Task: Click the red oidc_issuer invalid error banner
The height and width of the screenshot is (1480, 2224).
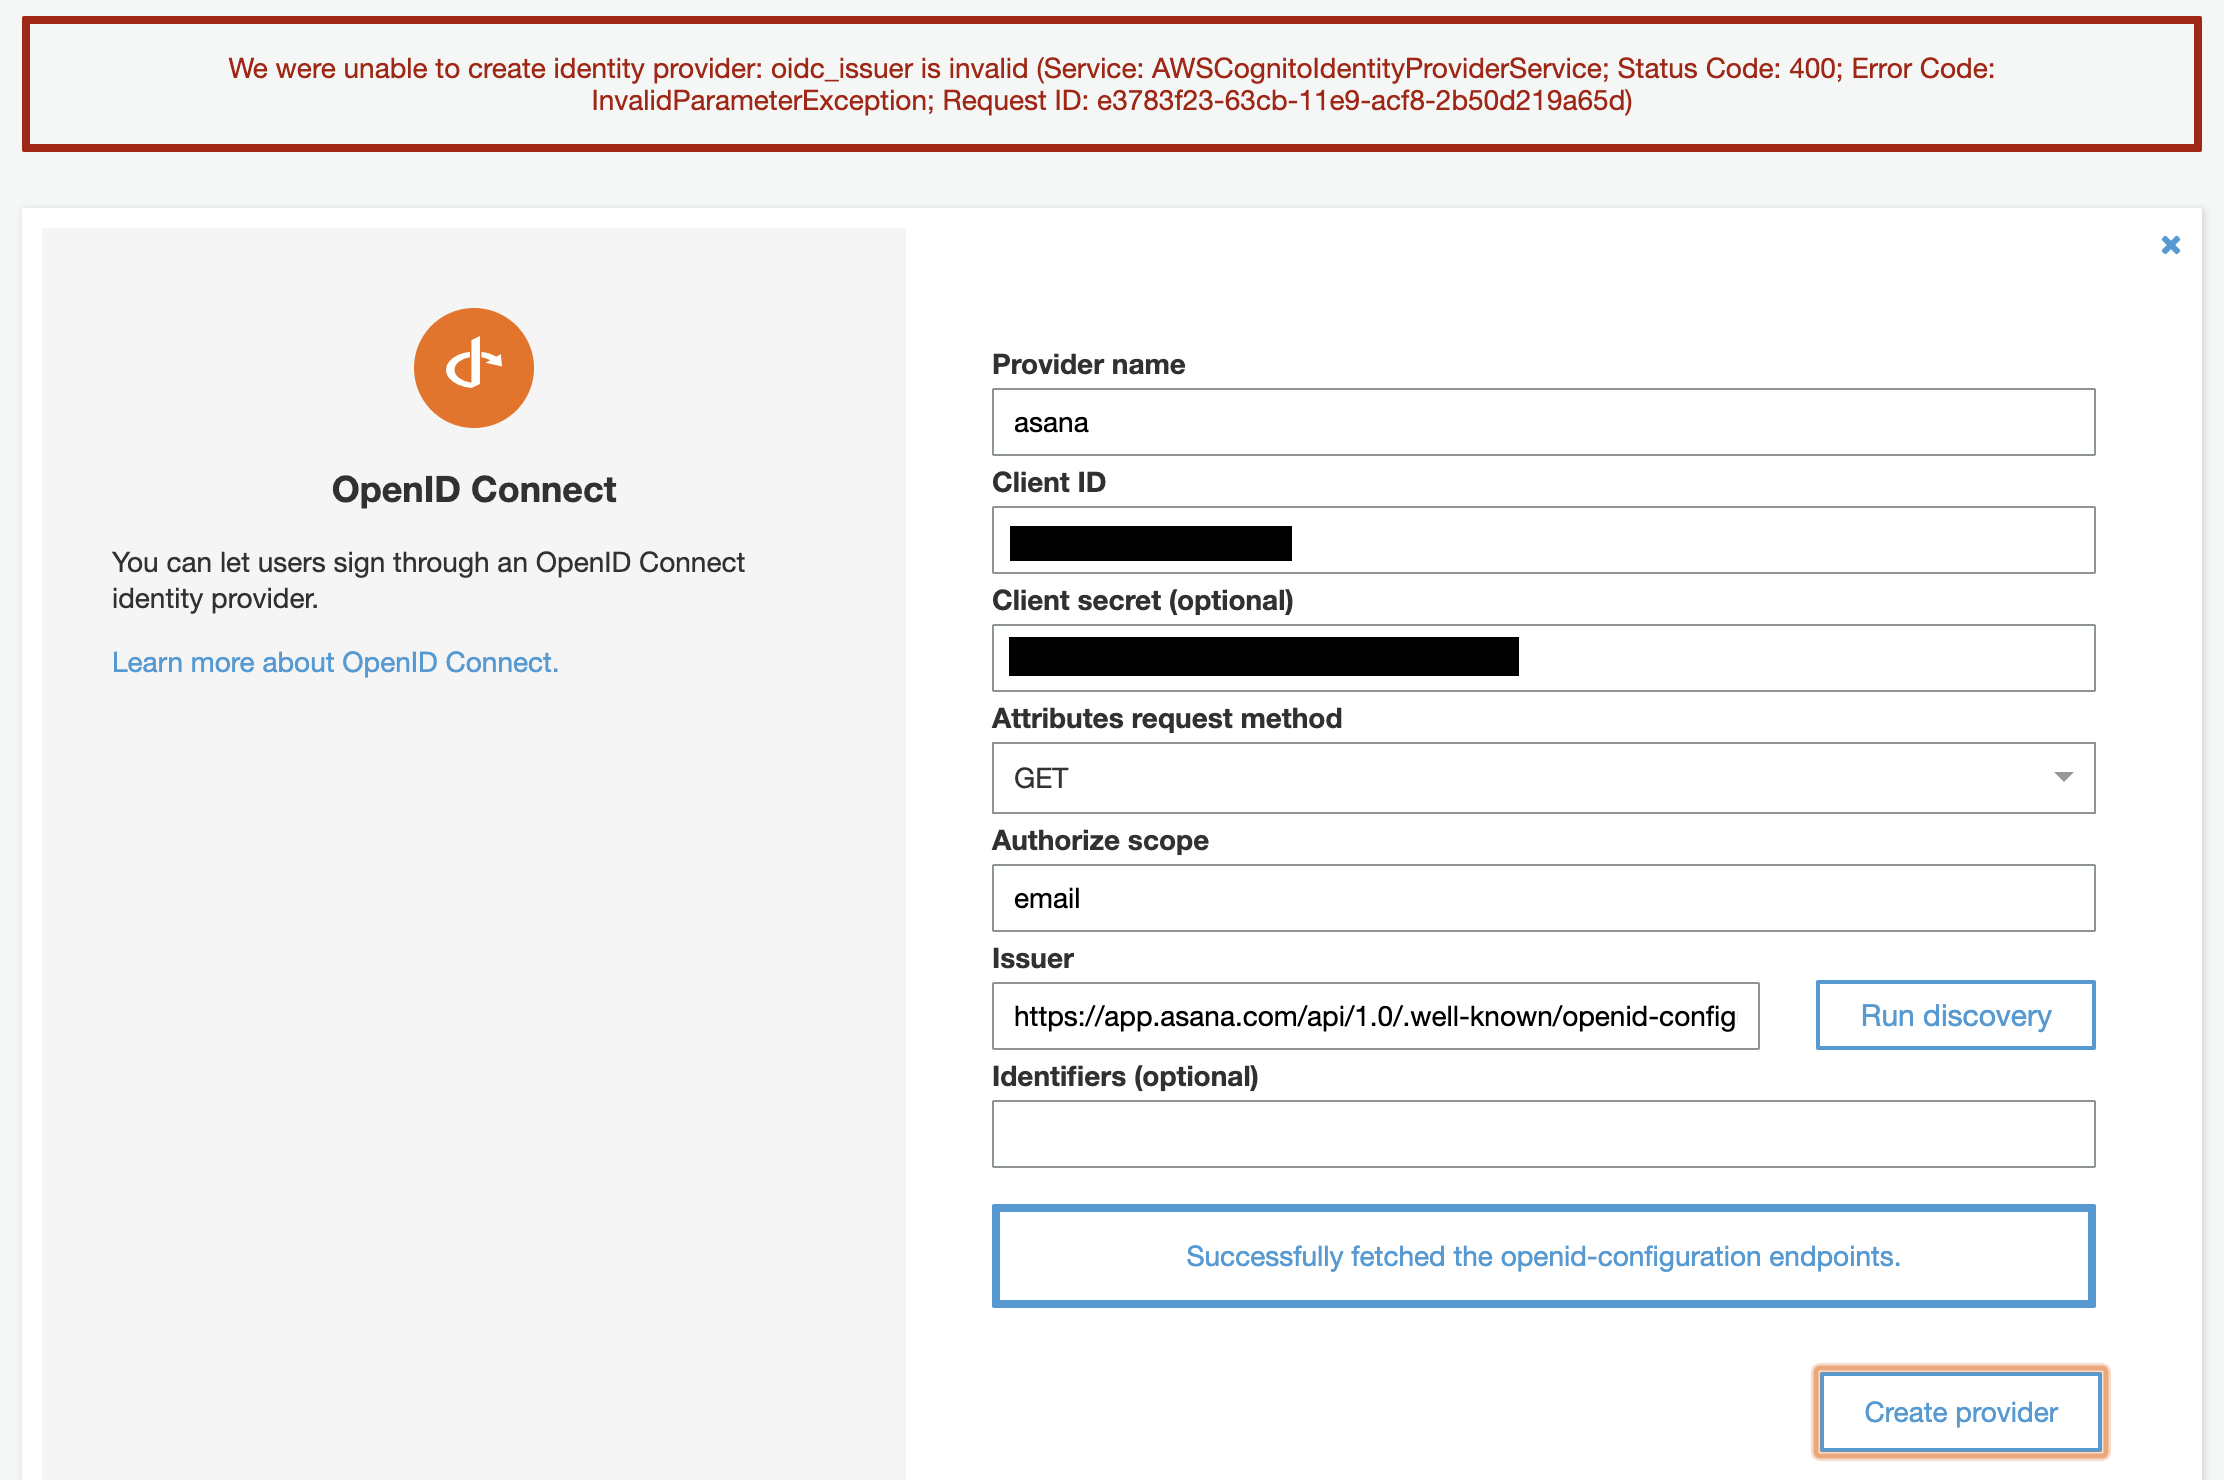Action: point(1111,85)
